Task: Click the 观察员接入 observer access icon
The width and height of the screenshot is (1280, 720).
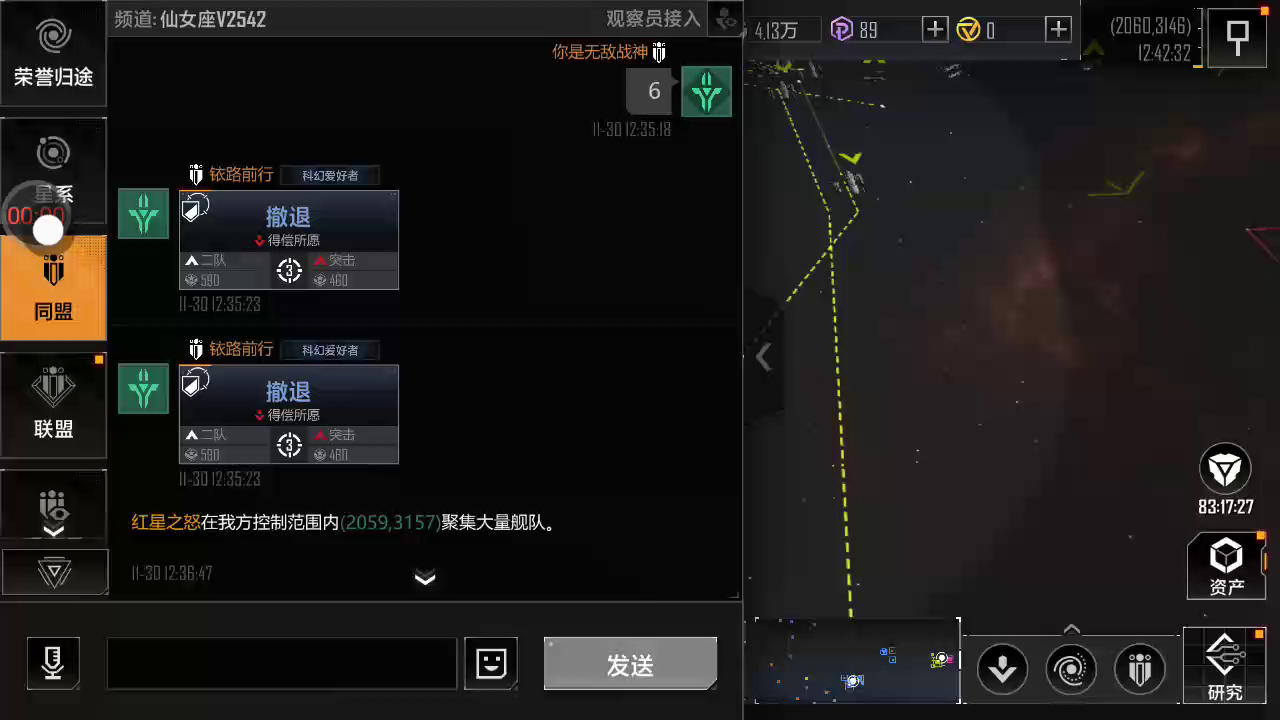Action: coord(724,19)
